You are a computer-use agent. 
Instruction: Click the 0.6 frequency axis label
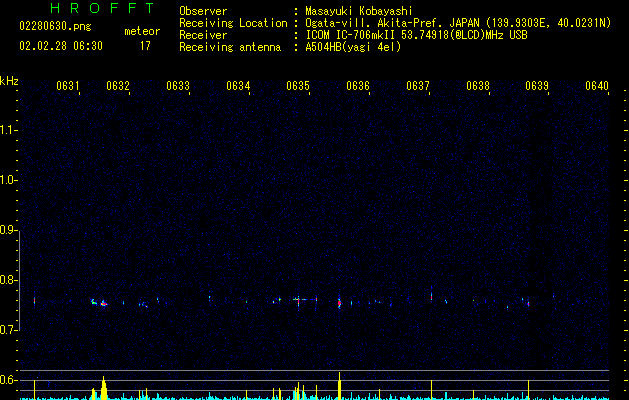pos(8,380)
